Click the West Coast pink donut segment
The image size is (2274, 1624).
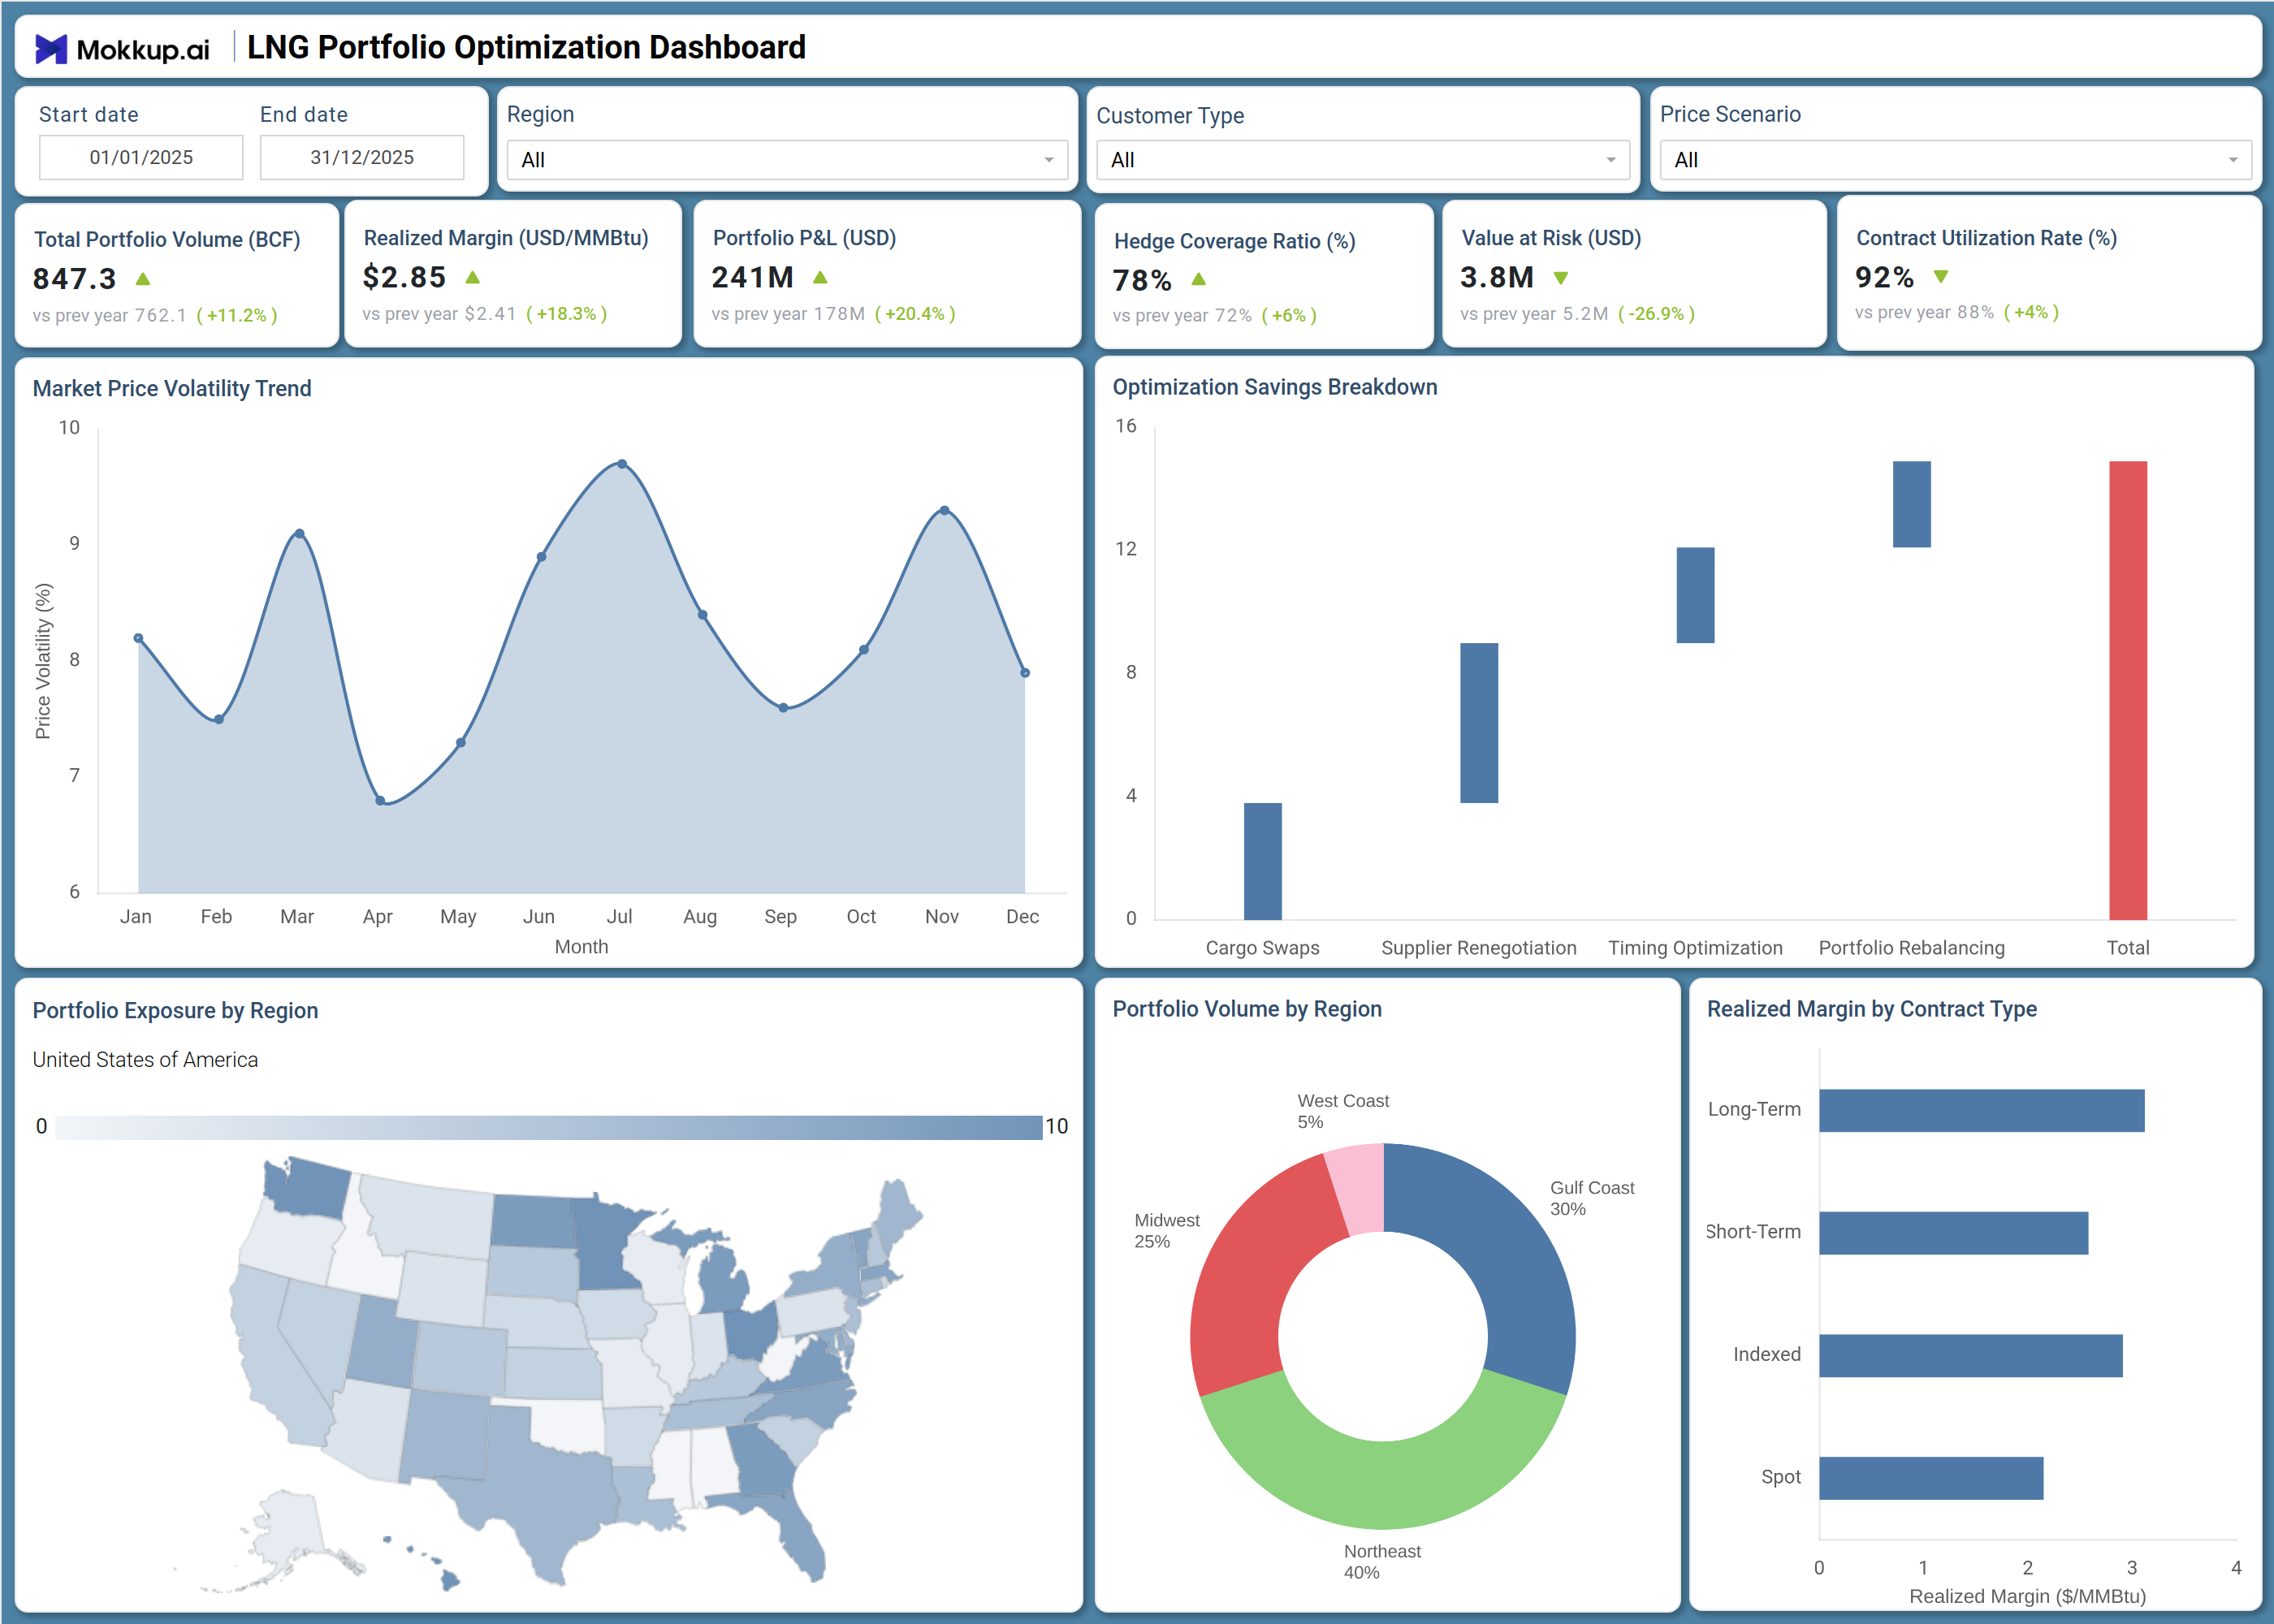click(1360, 1188)
